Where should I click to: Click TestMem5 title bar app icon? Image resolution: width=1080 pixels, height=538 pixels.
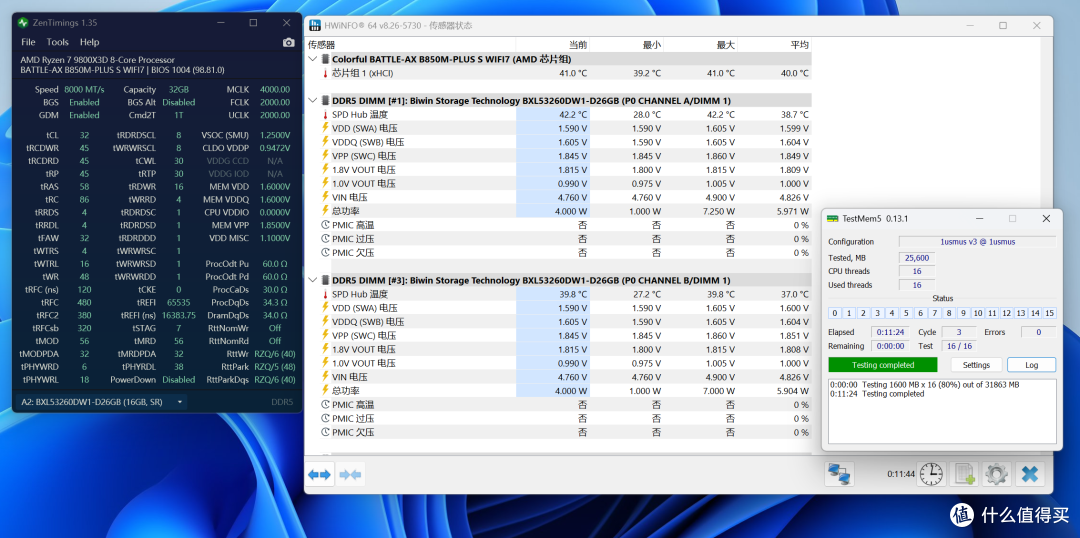click(833, 218)
